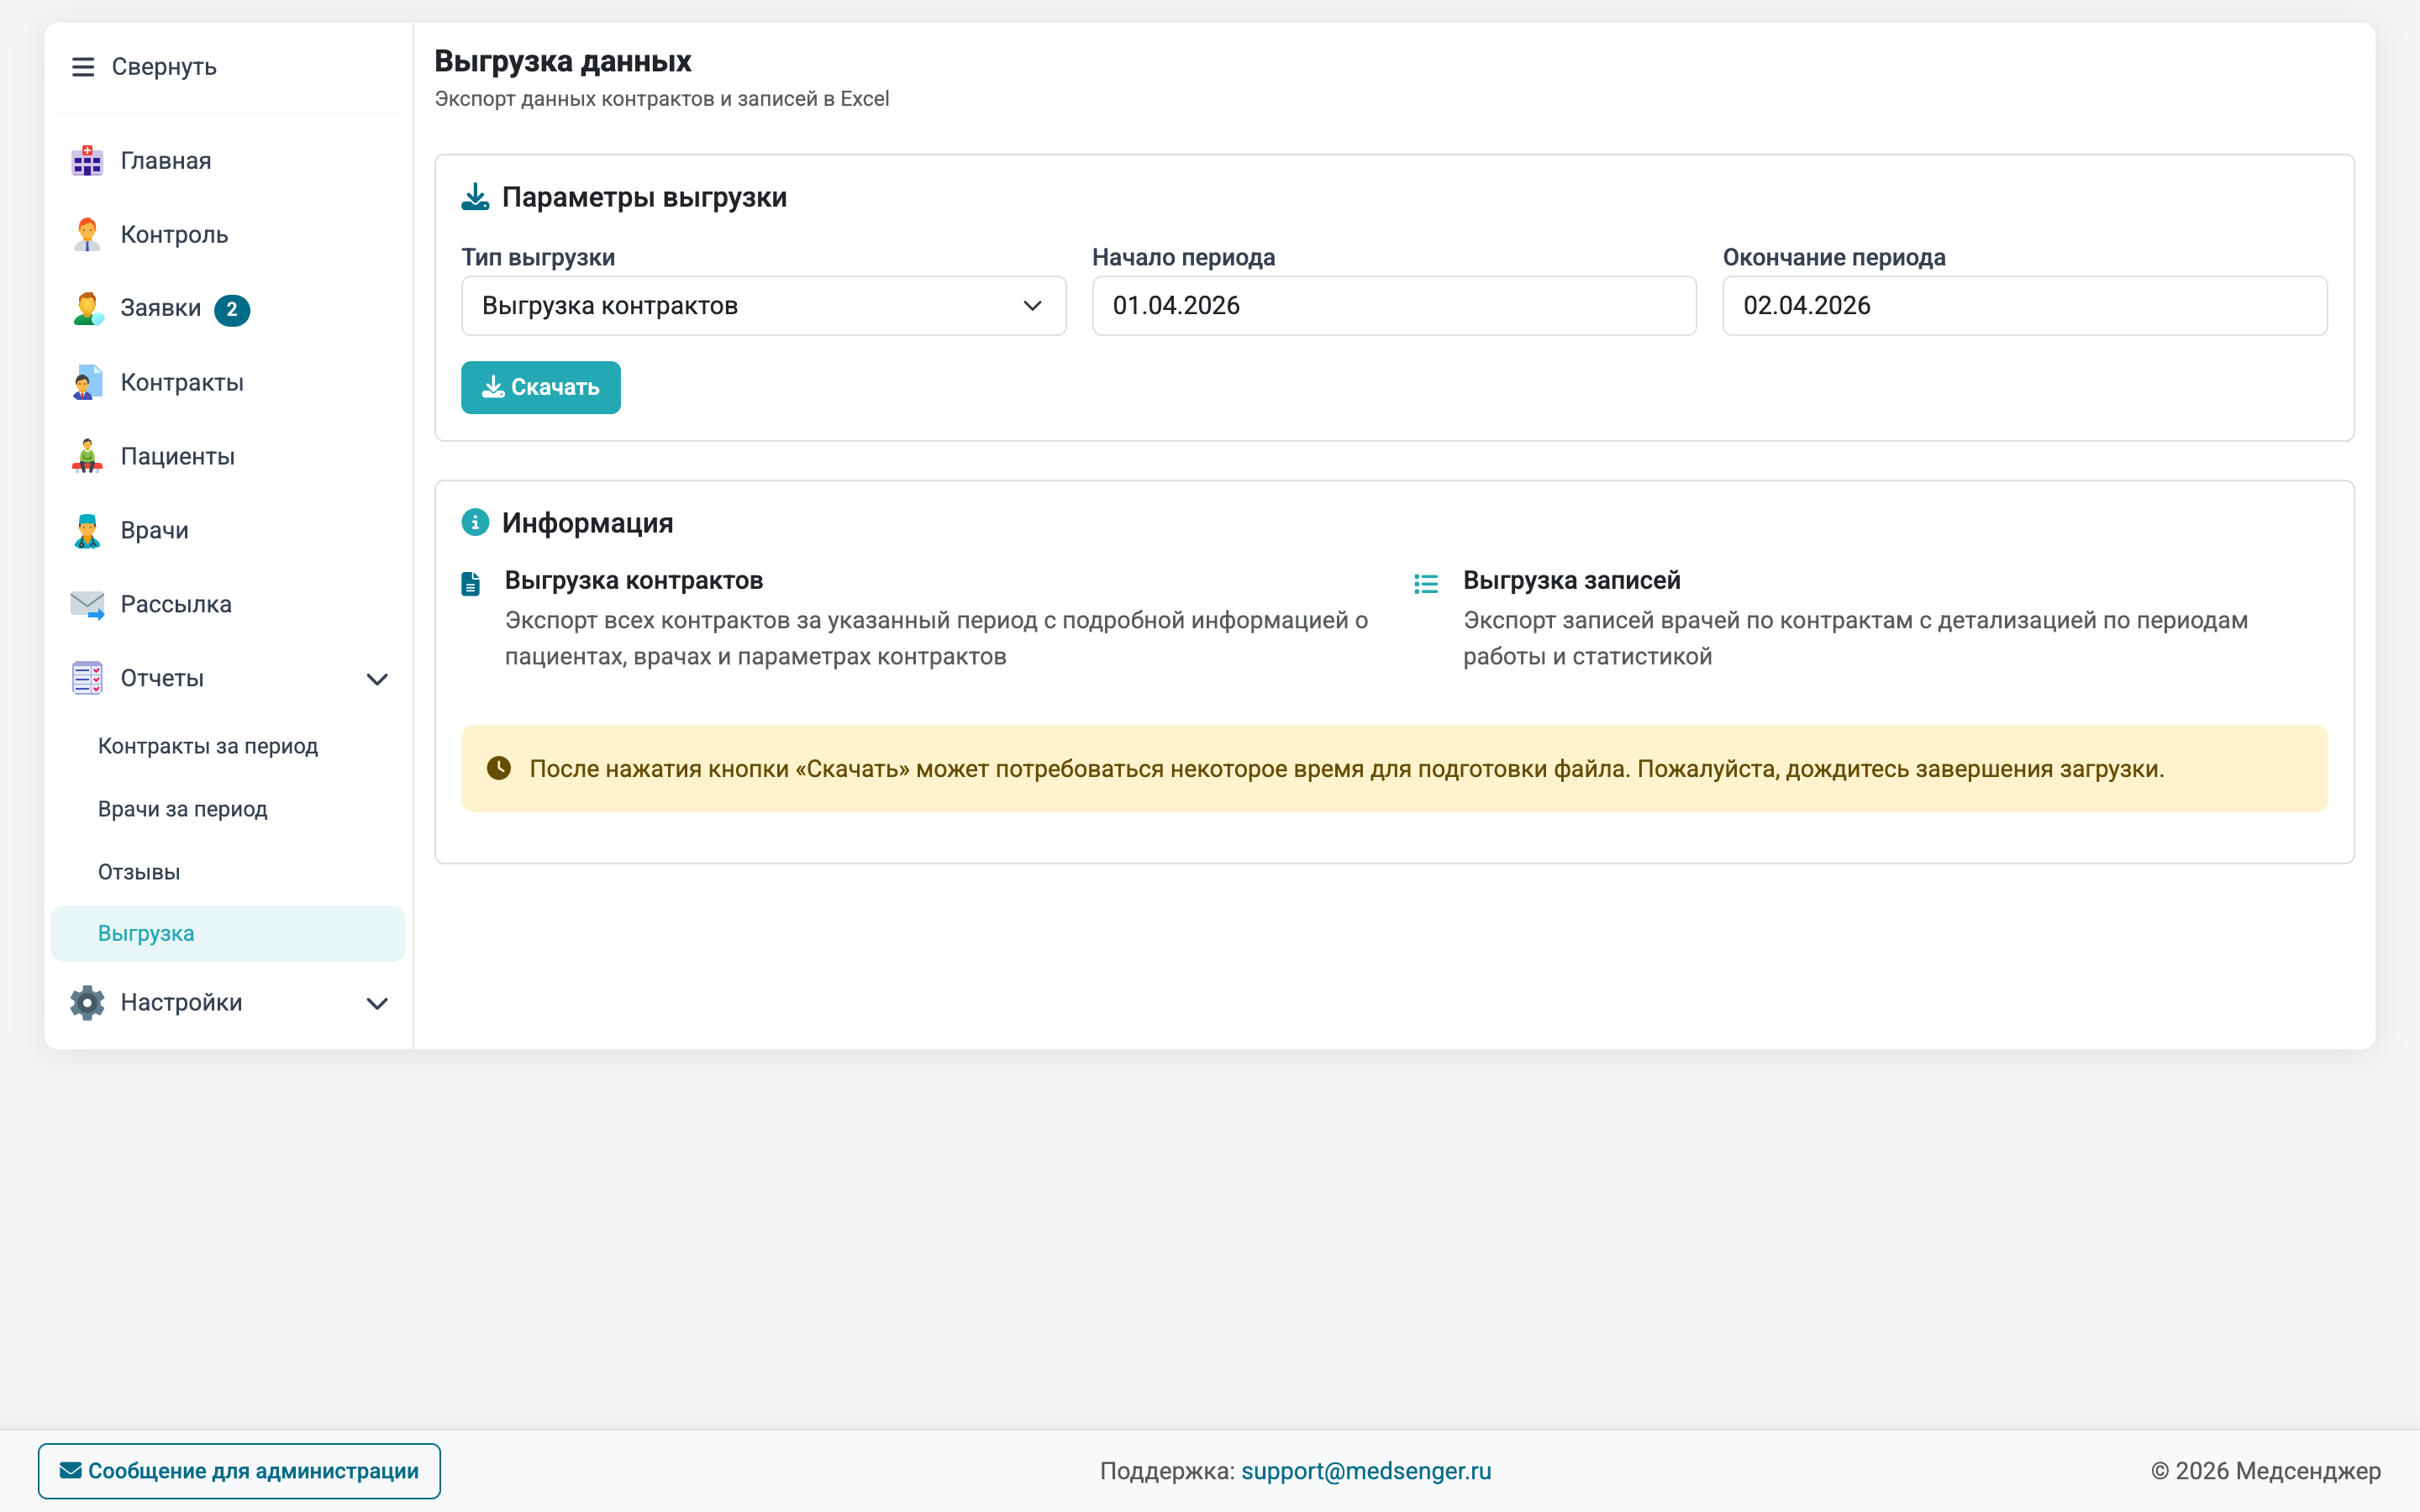Image resolution: width=2420 pixels, height=1512 pixels.
Task: Click the Настройки menu label
Action: pyautogui.click(x=181, y=1003)
